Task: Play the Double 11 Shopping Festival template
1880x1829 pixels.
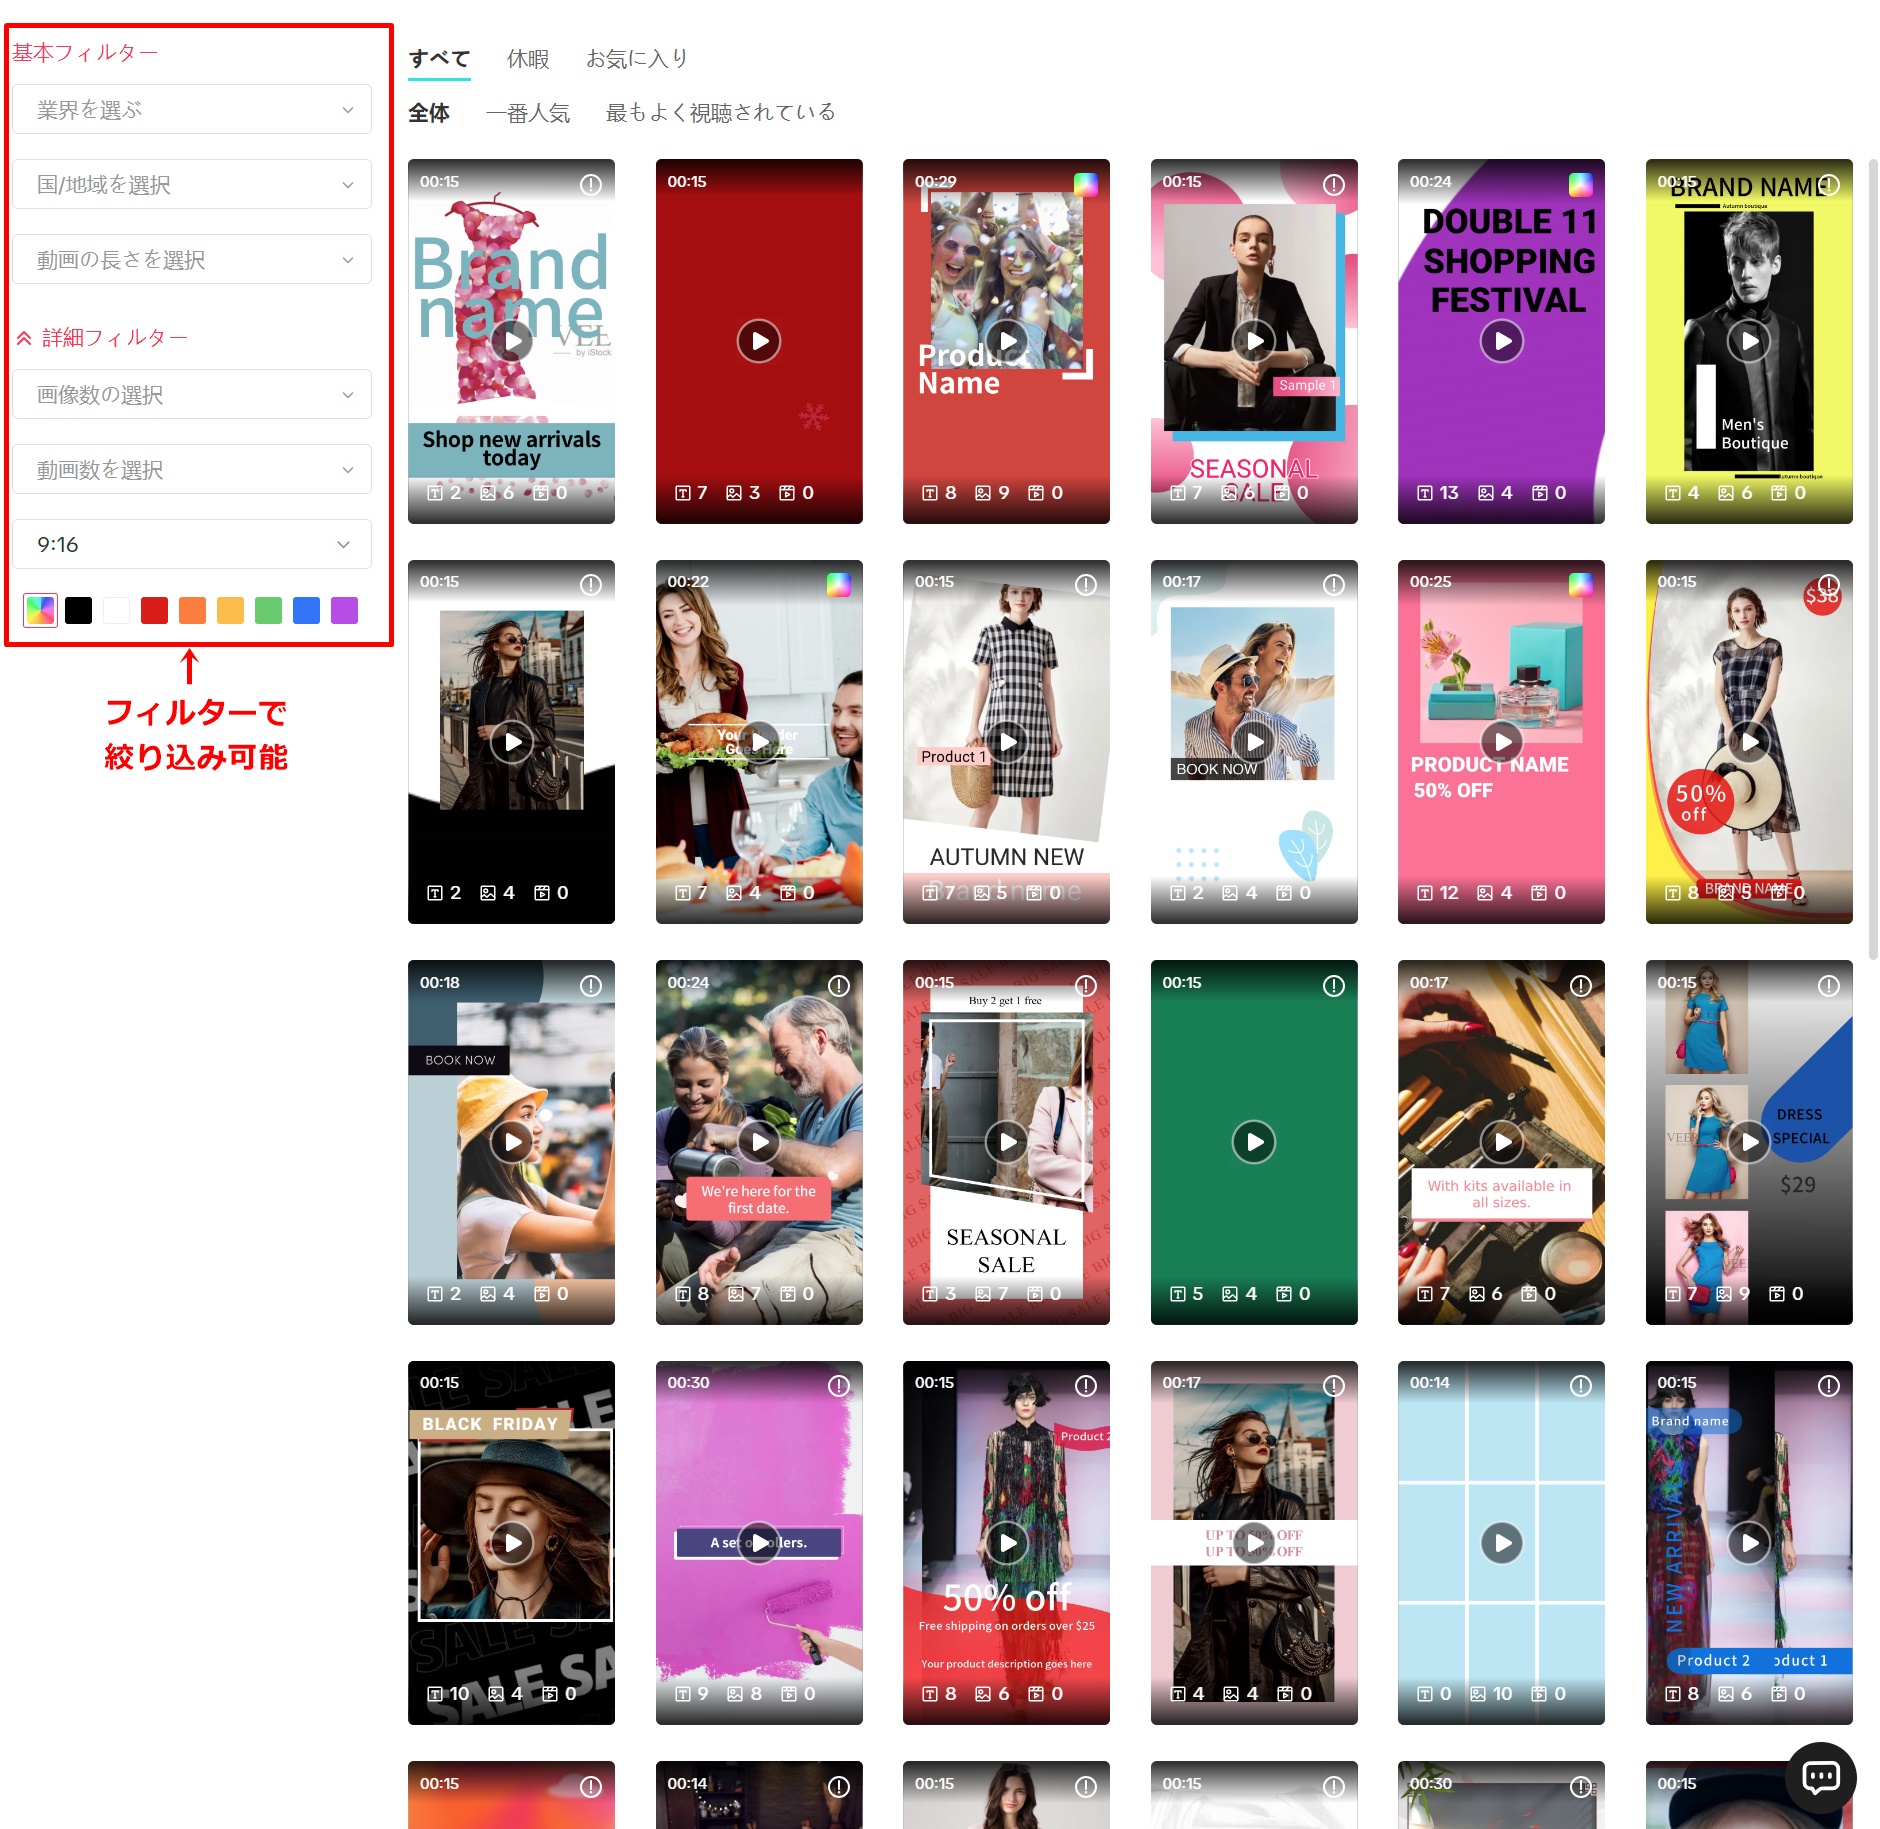Action: [1501, 341]
